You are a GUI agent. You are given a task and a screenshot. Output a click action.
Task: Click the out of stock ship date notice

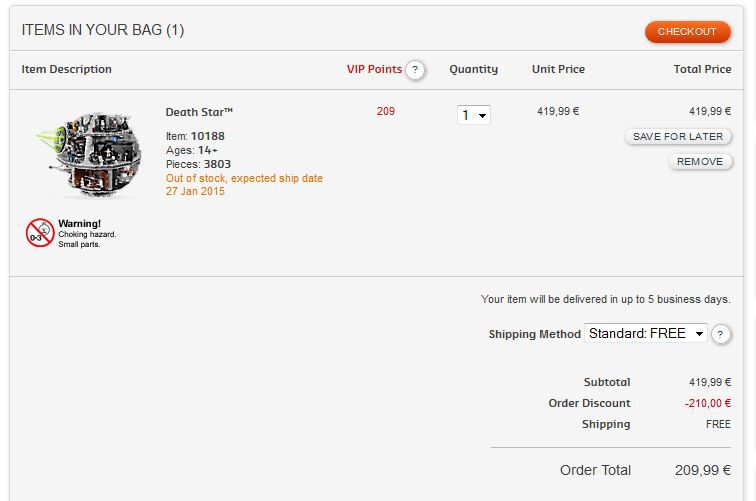click(244, 185)
